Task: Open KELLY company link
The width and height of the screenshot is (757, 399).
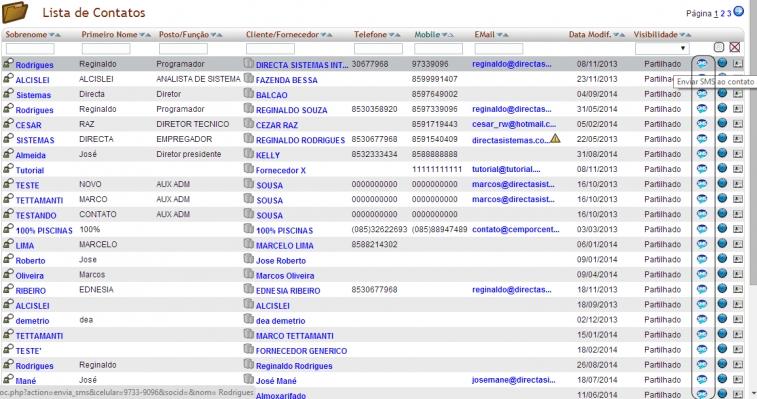Action: 268,155
